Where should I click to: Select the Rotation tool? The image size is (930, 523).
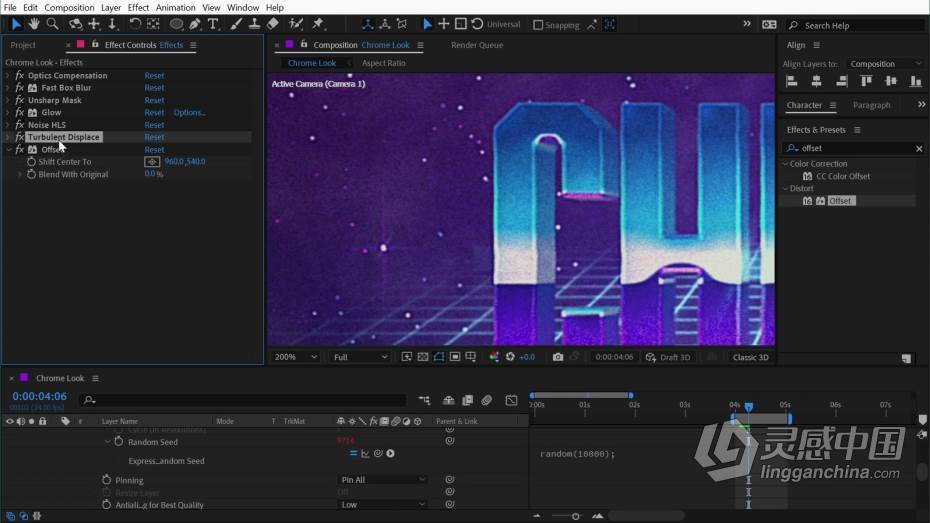tap(135, 24)
